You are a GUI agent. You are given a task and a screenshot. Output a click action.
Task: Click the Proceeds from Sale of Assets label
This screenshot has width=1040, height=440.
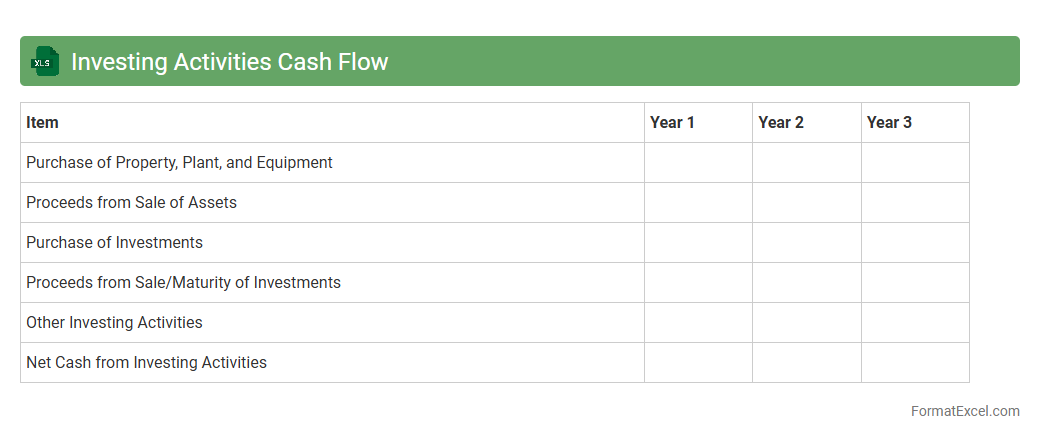click(x=132, y=202)
